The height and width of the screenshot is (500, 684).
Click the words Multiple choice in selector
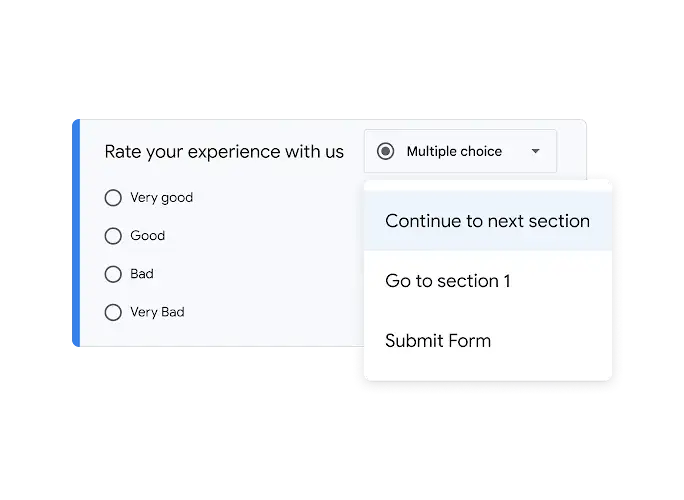point(453,152)
